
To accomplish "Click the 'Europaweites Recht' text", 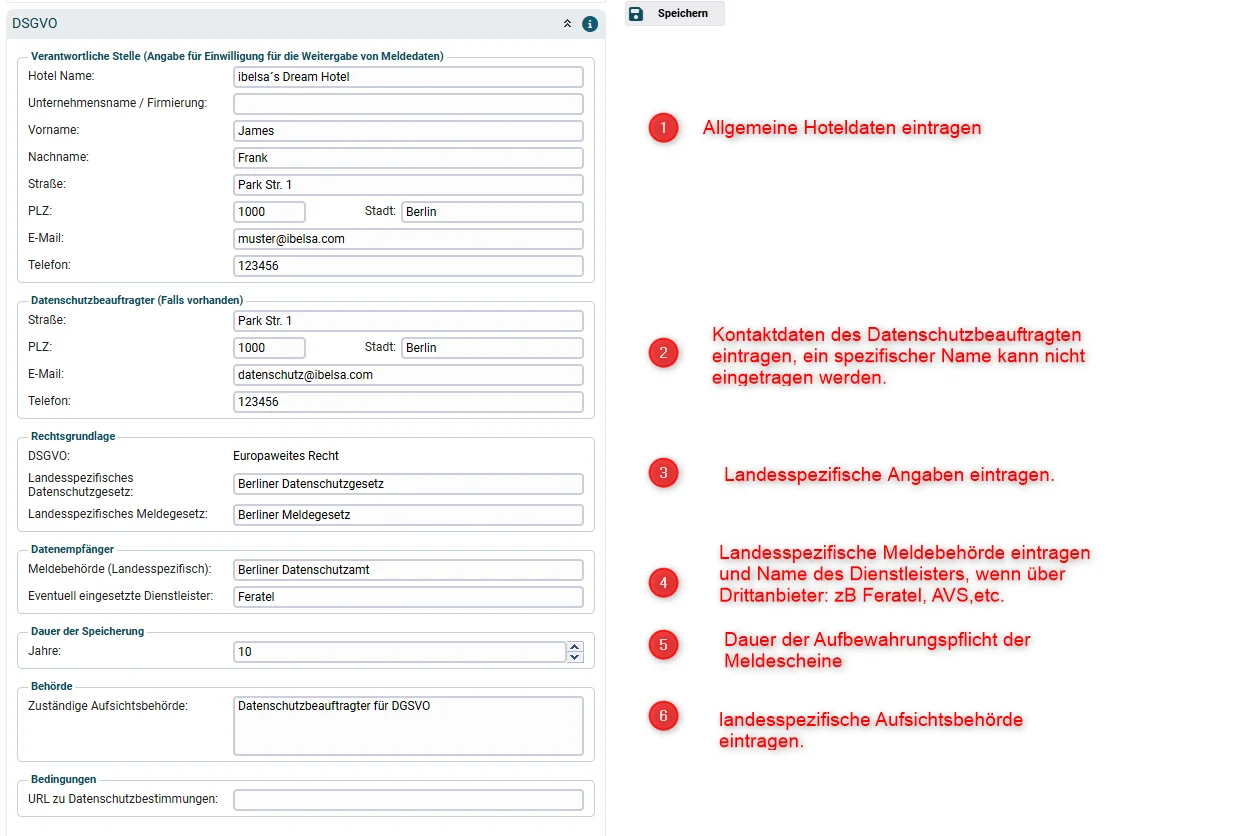I will pyautogui.click(x=286, y=456).
